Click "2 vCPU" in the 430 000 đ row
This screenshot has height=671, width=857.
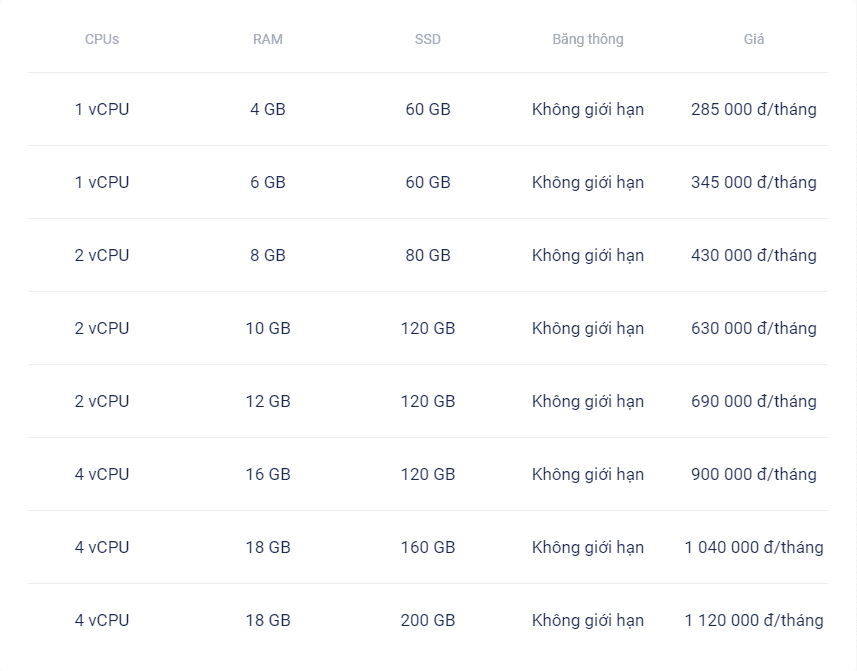point(102,255)
